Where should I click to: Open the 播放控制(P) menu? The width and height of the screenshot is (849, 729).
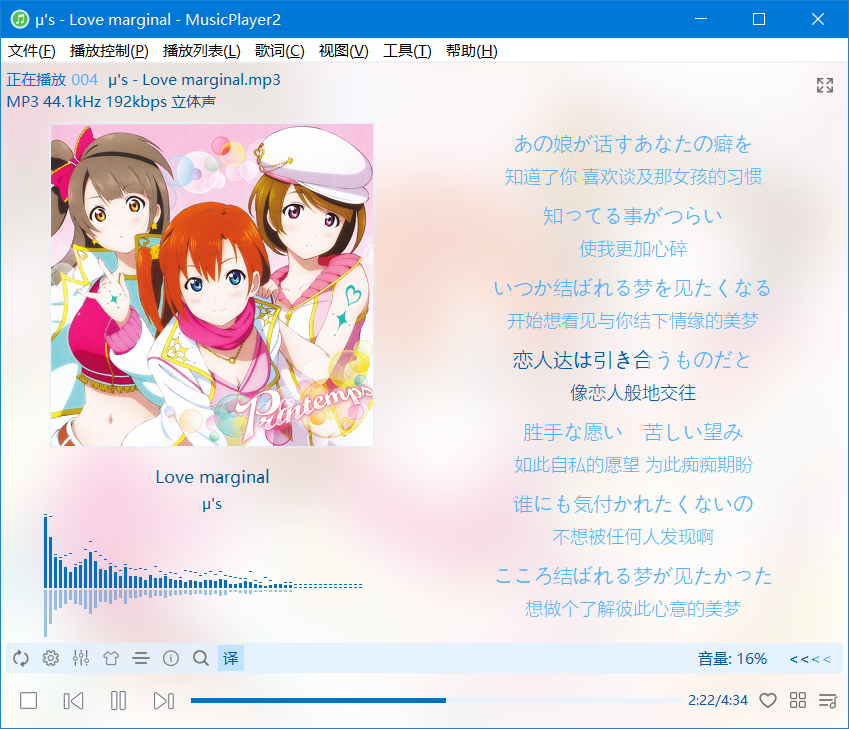click(x=109, y=51)
